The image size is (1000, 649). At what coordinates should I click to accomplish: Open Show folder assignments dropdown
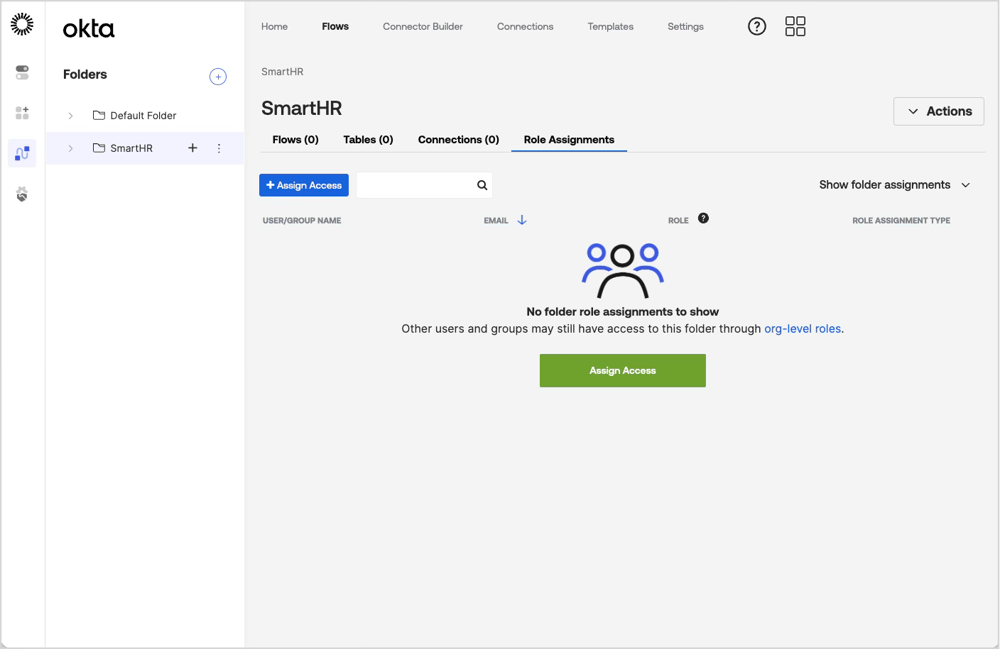(x=894, y=185)
